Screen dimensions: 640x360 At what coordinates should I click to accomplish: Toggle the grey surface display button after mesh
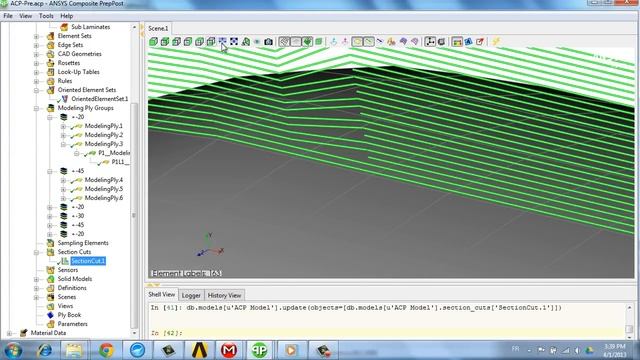tap(296, 41)
